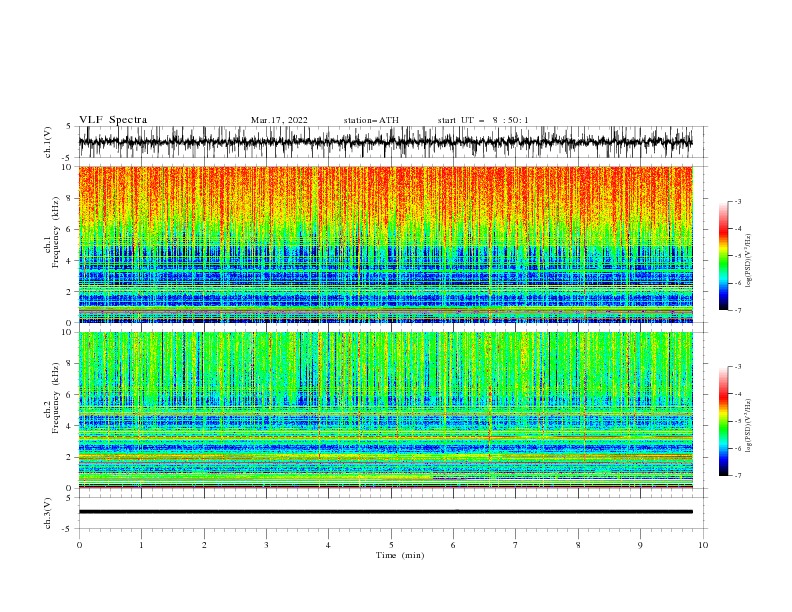Click the ch.1 frequency spectrogram panel
This screenshot has width=792, height=612.
click(x=385, y=244)
